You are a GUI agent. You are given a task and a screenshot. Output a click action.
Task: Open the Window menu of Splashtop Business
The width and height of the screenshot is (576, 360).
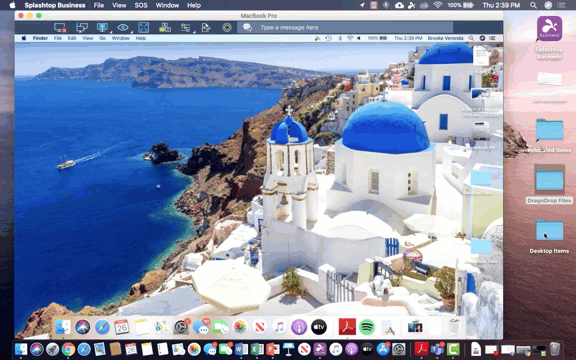167,5
